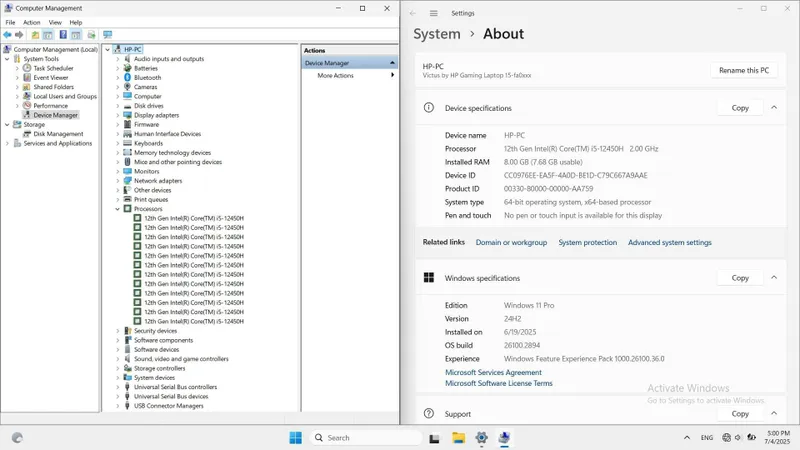This screenshot has width=800, height=450.
Task: Open the View menu
Action: click(55, 22)
